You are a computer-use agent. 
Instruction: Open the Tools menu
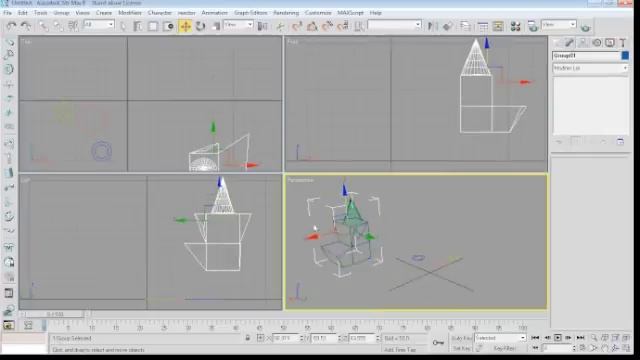tap(40, 13)
